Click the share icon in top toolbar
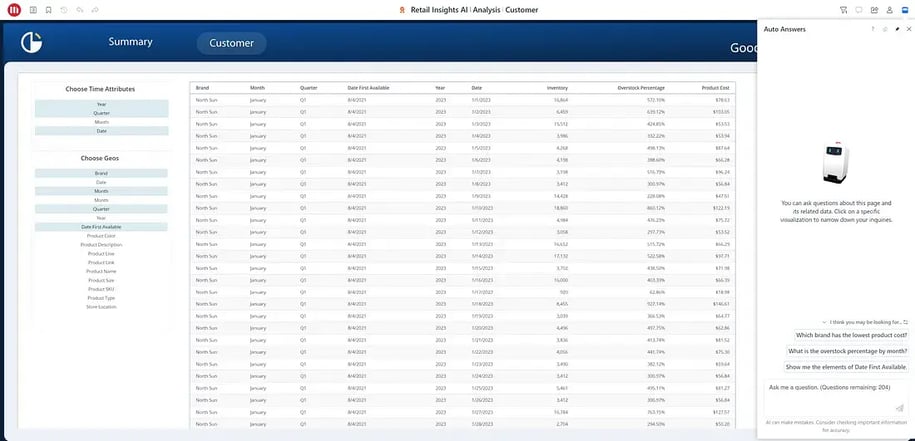 click(x=874, y=10)
